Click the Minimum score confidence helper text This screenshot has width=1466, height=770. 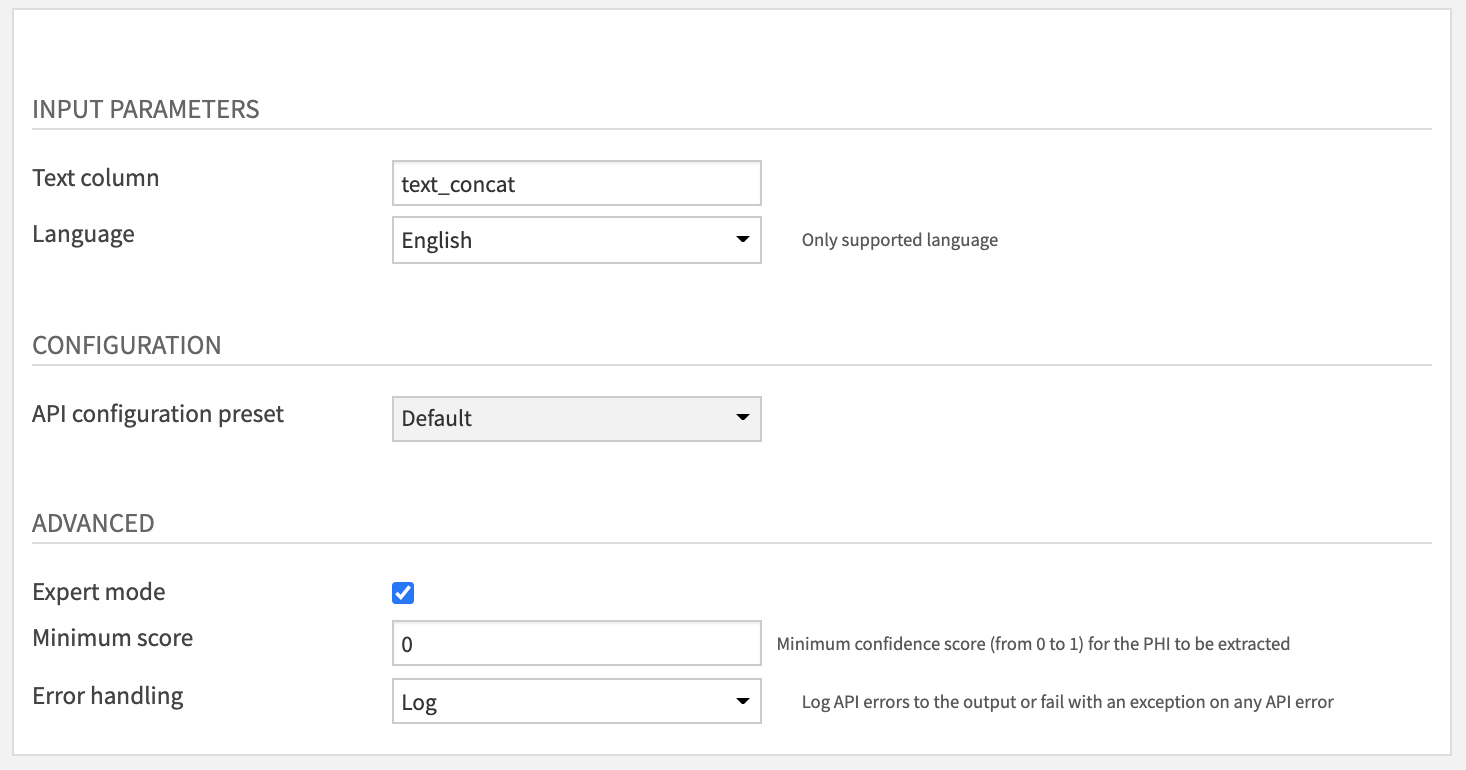[x=1033, y=643]
